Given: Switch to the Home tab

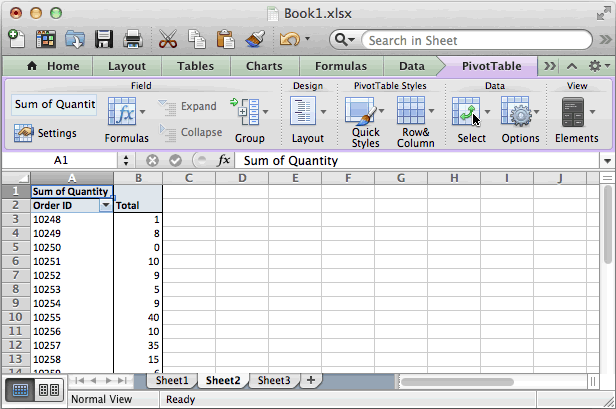Looking at the screenshot, I should pyautogui.click(x=53, y=66).
